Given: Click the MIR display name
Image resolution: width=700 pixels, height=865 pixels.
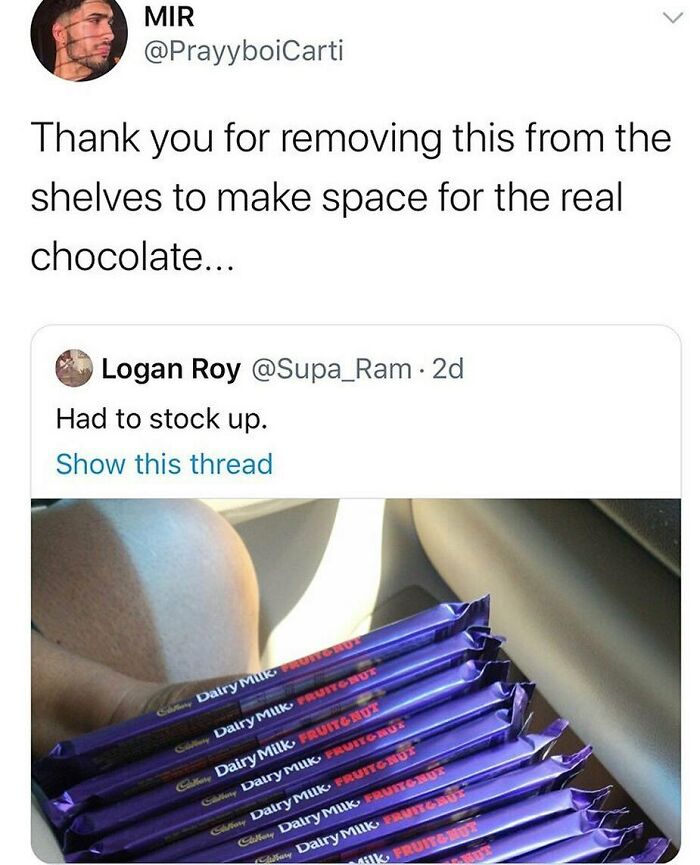Looking at the screenshot, I should [x=169, y=17].
